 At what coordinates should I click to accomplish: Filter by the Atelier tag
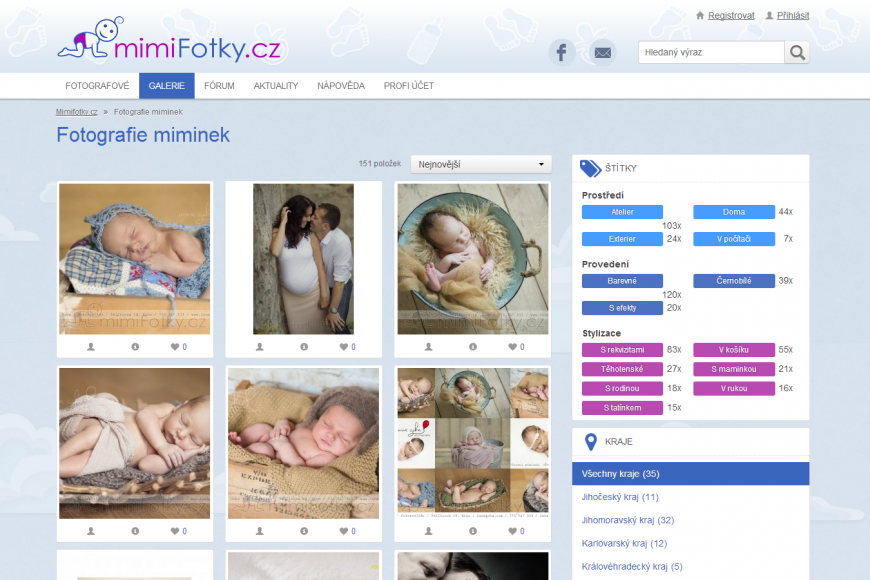coord(622,212)
